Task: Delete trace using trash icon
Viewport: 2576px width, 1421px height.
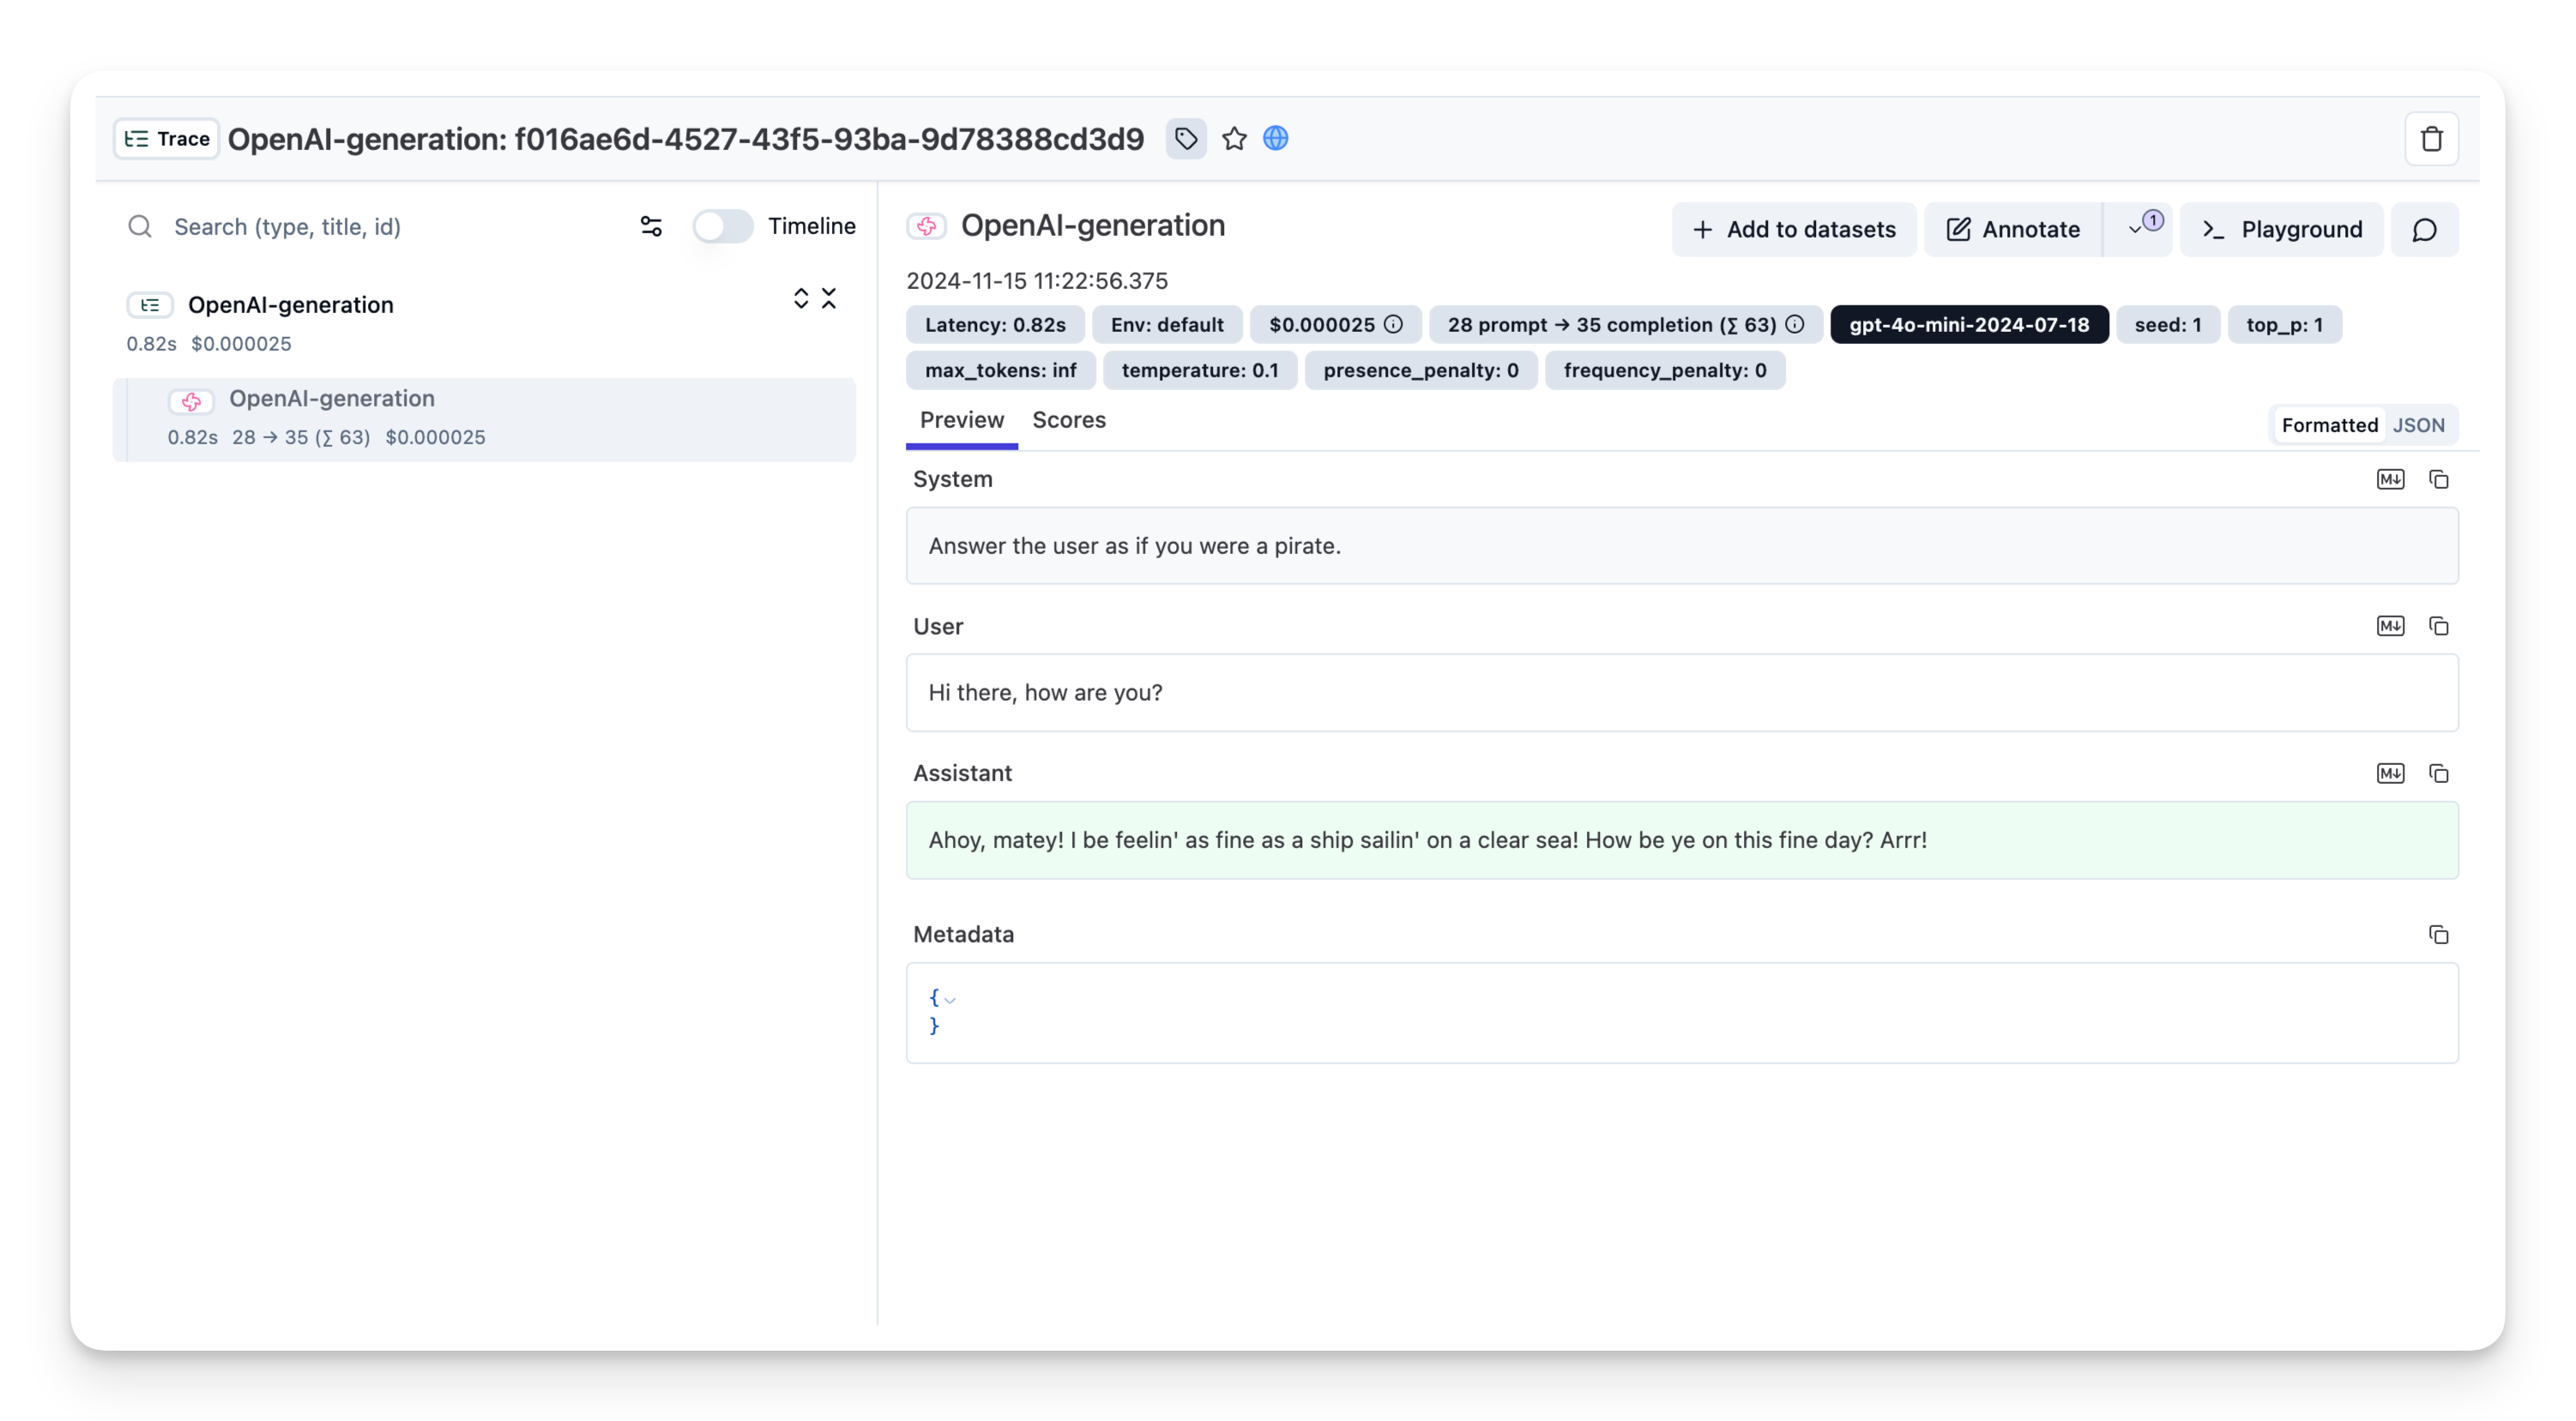Action: [2431, 139]
